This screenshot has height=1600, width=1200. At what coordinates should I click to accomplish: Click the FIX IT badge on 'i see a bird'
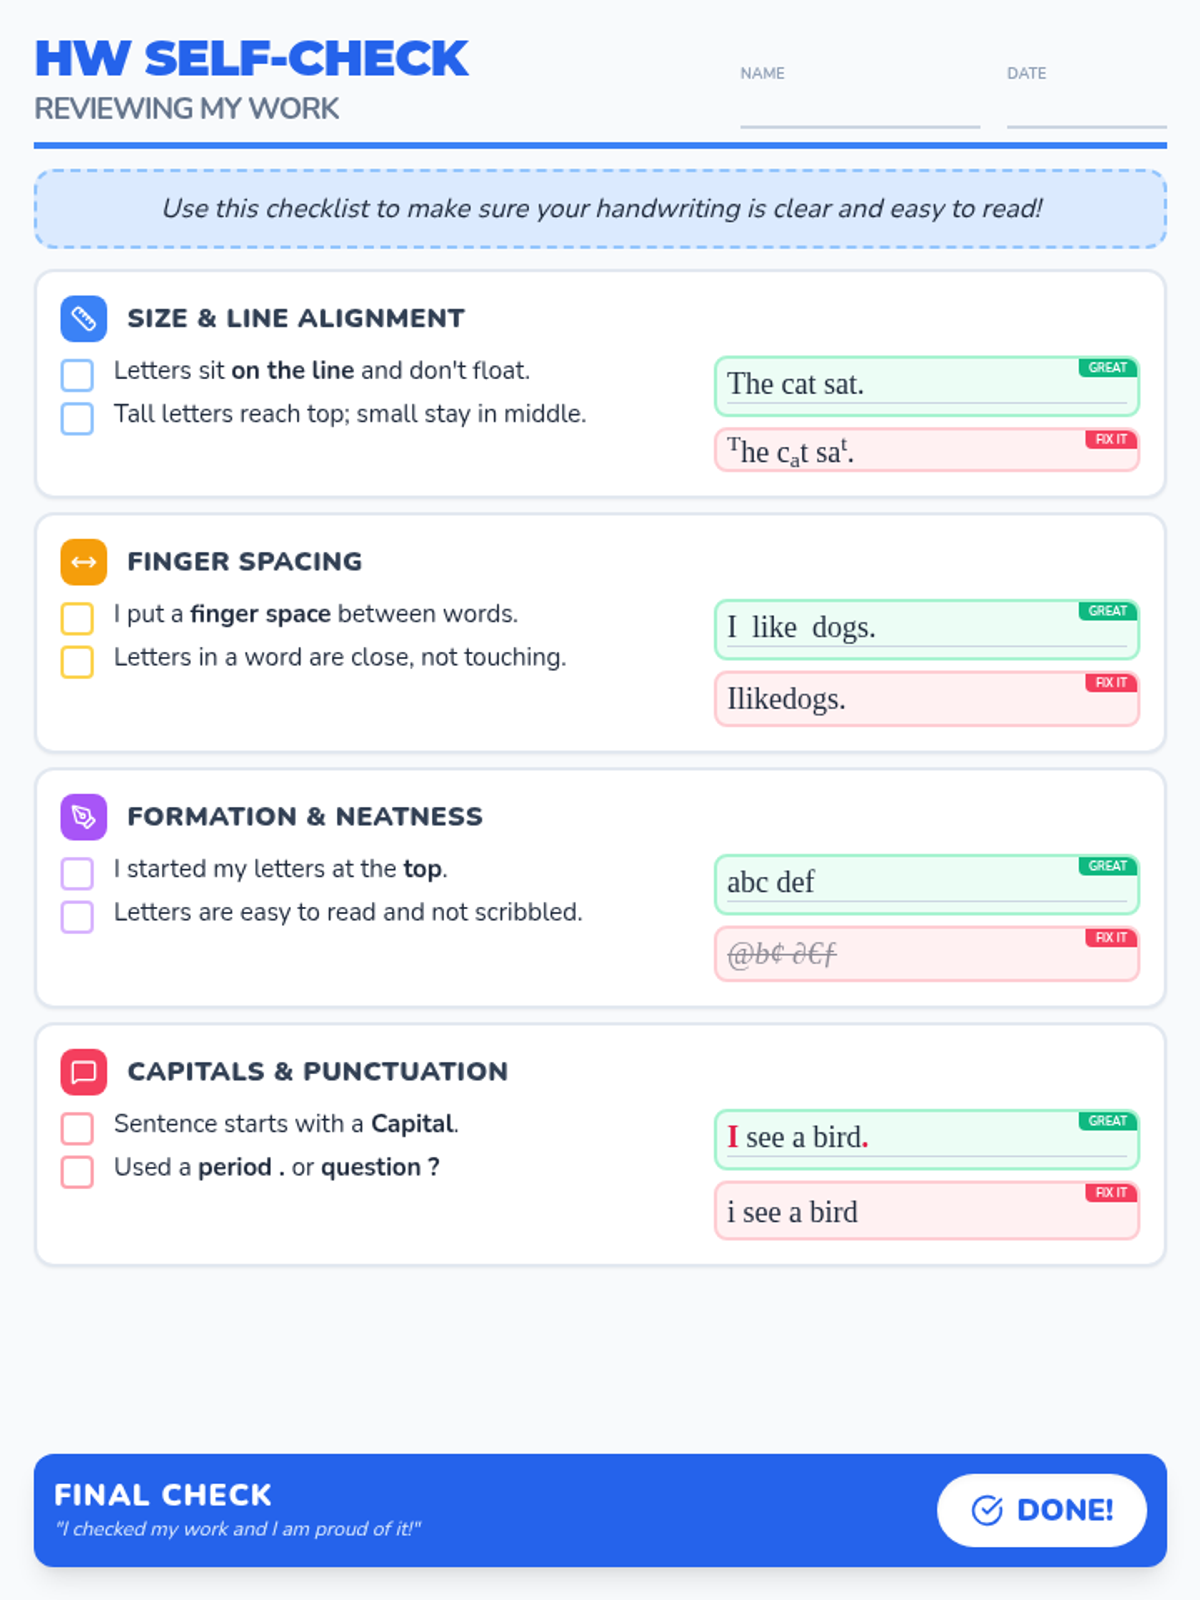(x=1111, y=1192)
